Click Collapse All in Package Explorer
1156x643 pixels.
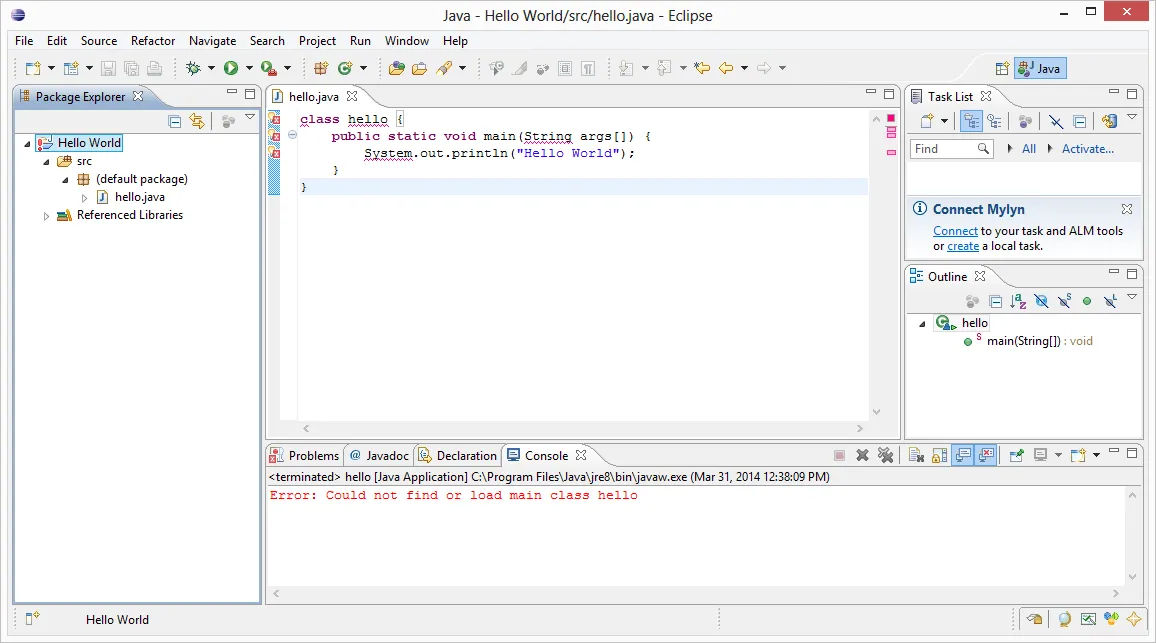tap(175, 121)
